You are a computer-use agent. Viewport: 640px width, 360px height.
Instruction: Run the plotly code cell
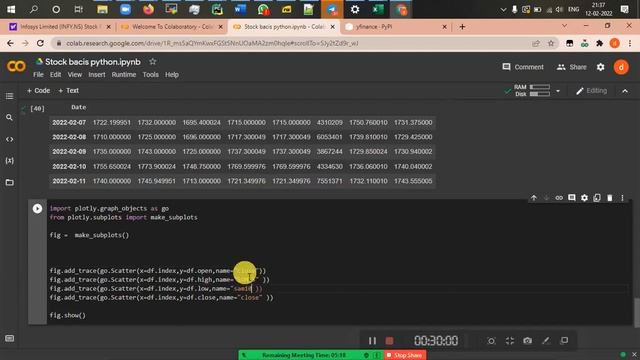[37, 209]
